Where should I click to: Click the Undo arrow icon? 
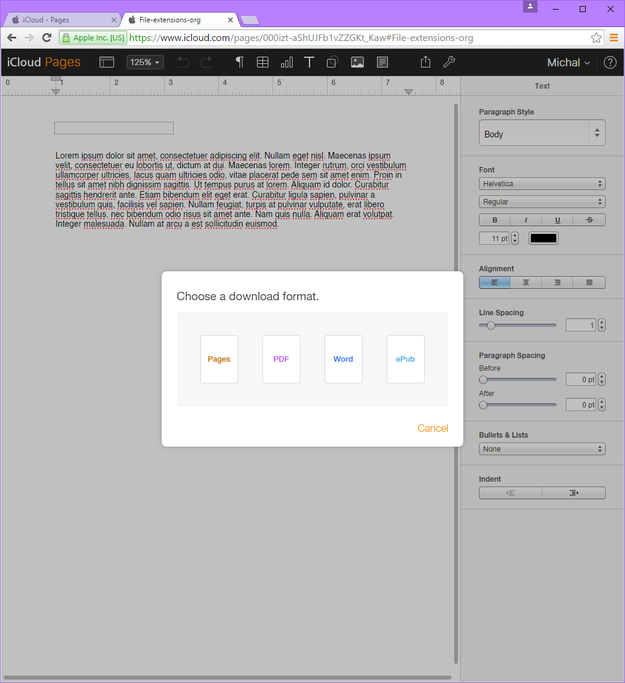[183, 62]
